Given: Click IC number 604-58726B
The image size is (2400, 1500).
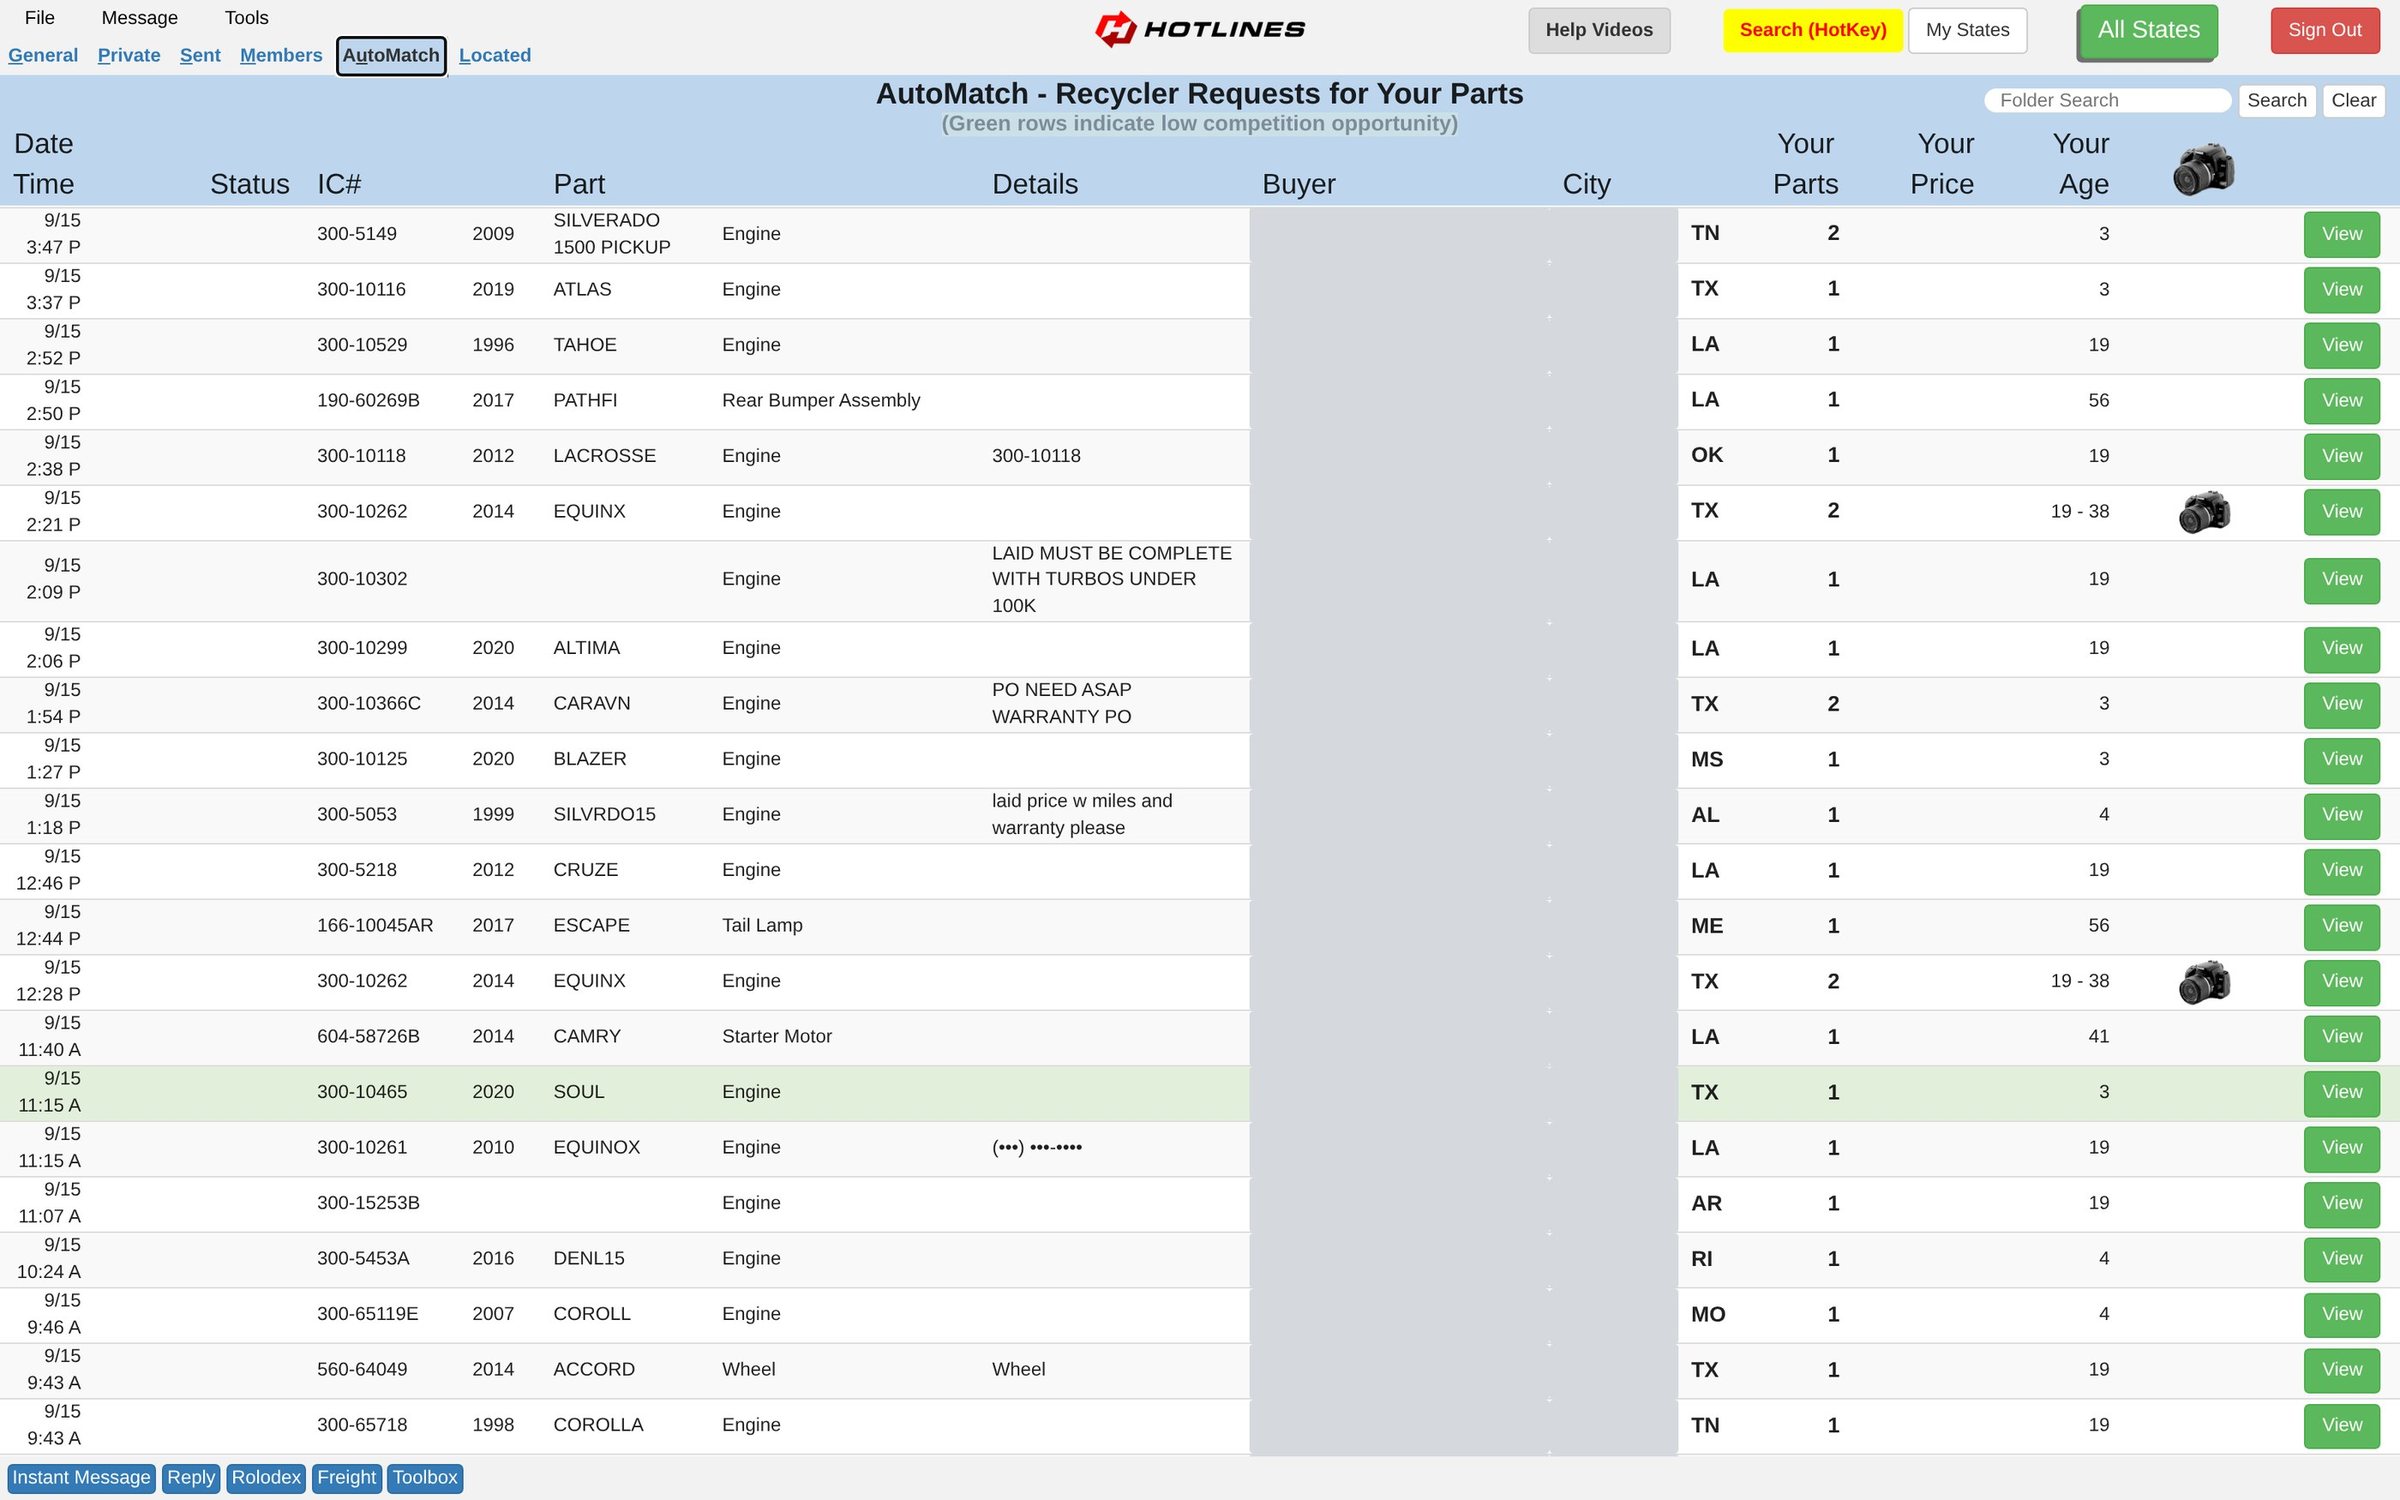Looking at the screenshot, I should coord(368,1037).
